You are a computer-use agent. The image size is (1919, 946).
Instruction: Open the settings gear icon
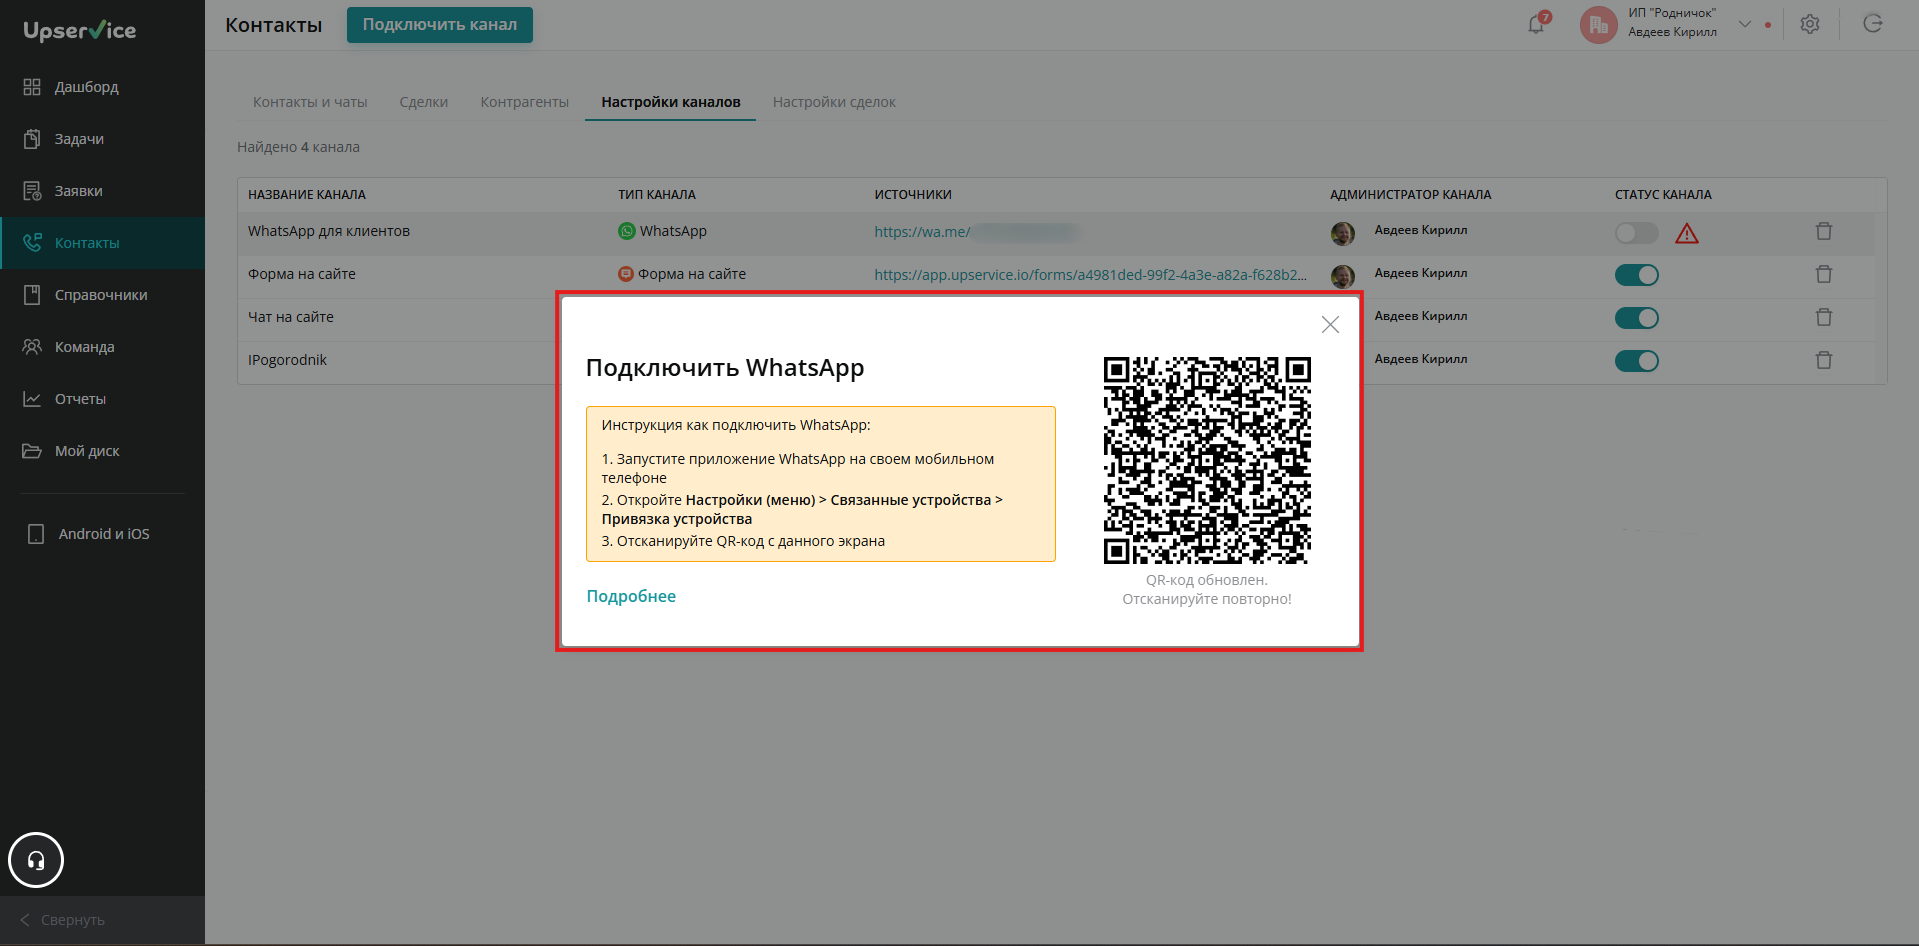pos(1810,24)
